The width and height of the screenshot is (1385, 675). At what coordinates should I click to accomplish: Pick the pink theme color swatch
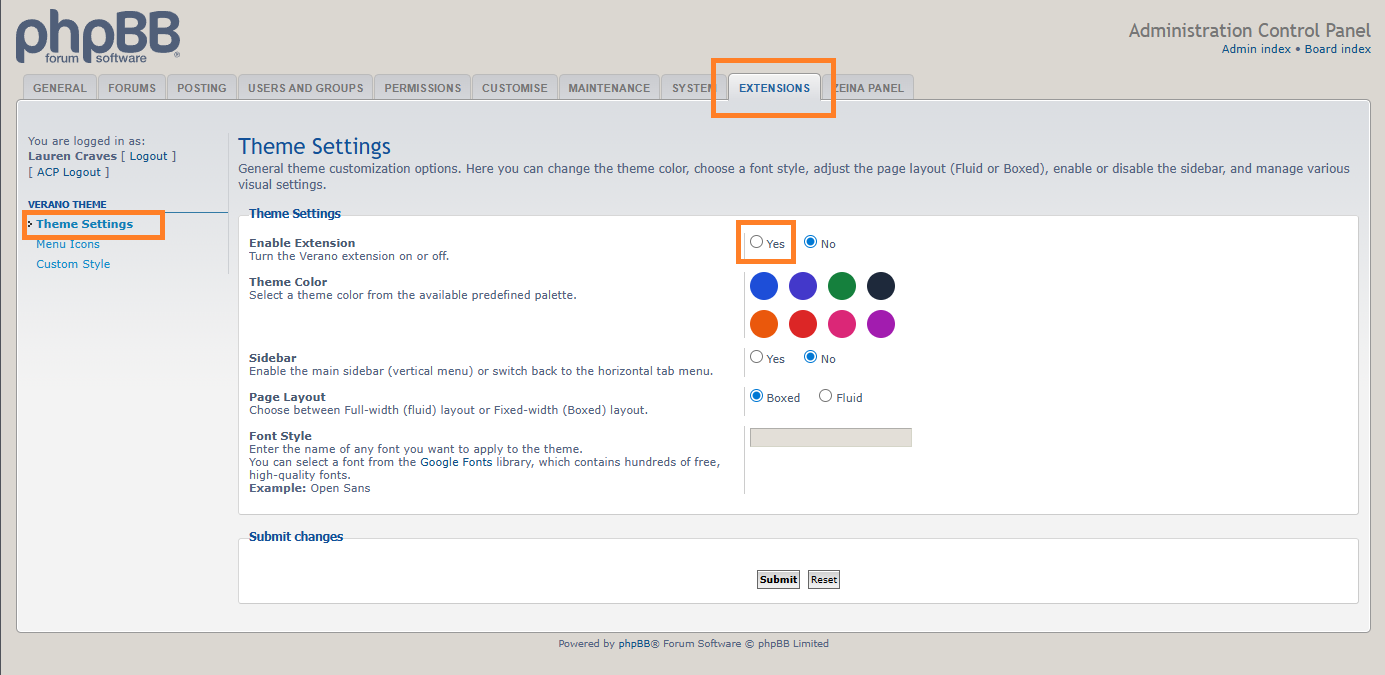click(x=842, y=324)
